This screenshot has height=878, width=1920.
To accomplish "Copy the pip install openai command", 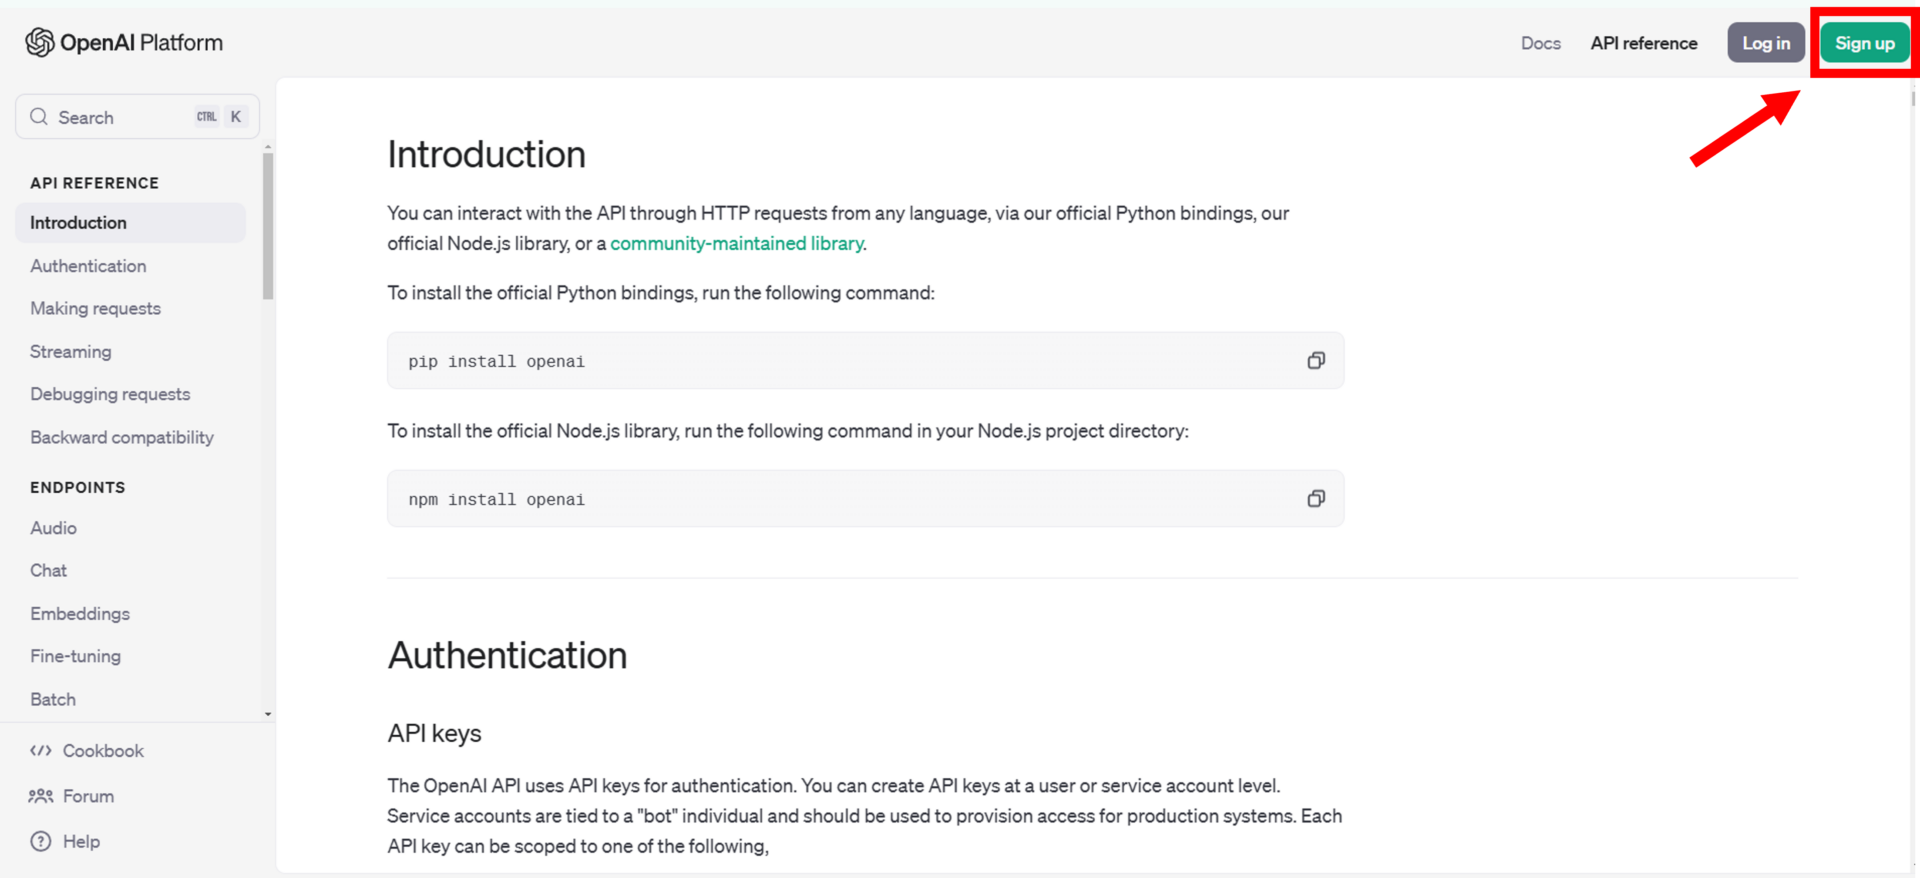I will (1316, 361).
